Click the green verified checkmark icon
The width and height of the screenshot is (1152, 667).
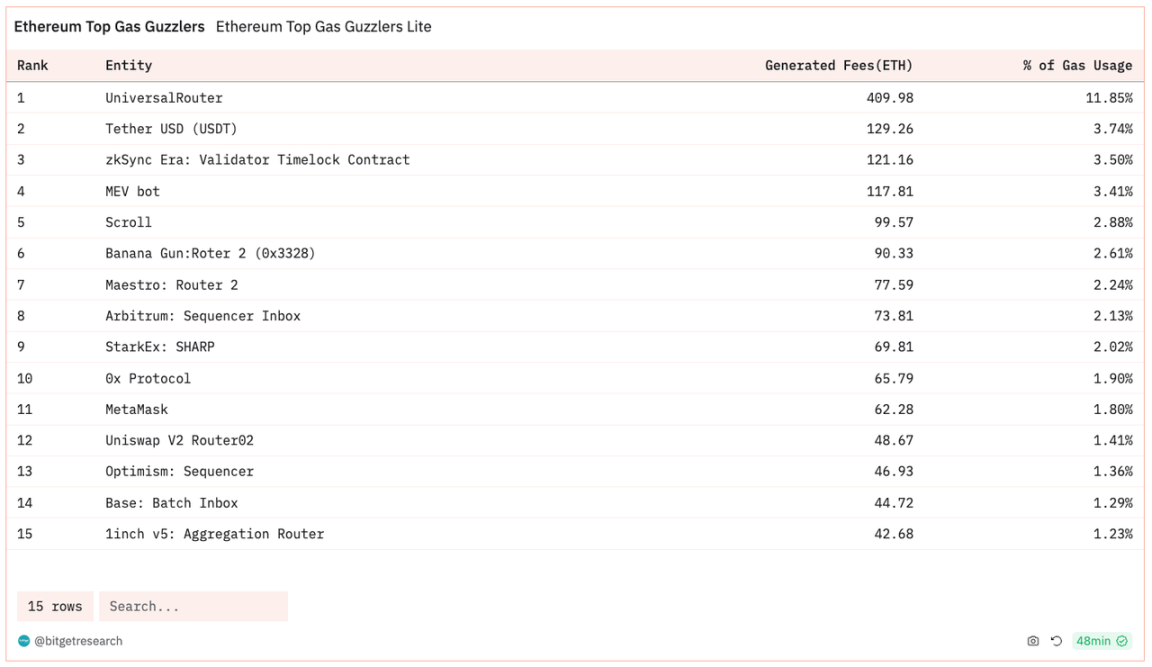(1122, 641)
